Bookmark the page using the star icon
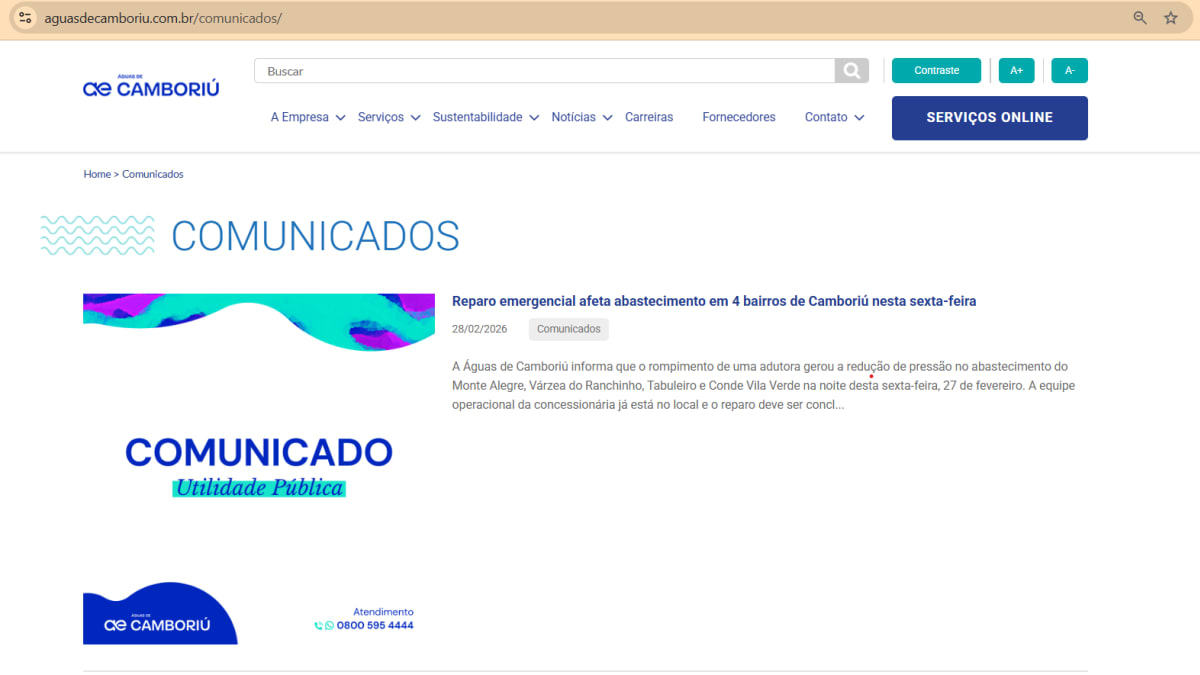This screenshot has height=675, width=1200. tap(1171, 17)
